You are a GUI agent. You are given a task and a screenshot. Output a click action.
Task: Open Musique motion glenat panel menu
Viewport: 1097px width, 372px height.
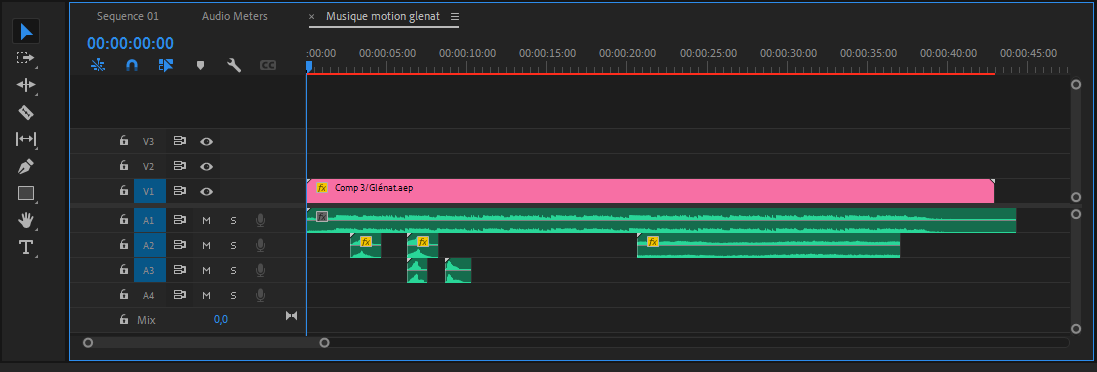point(455,16)
